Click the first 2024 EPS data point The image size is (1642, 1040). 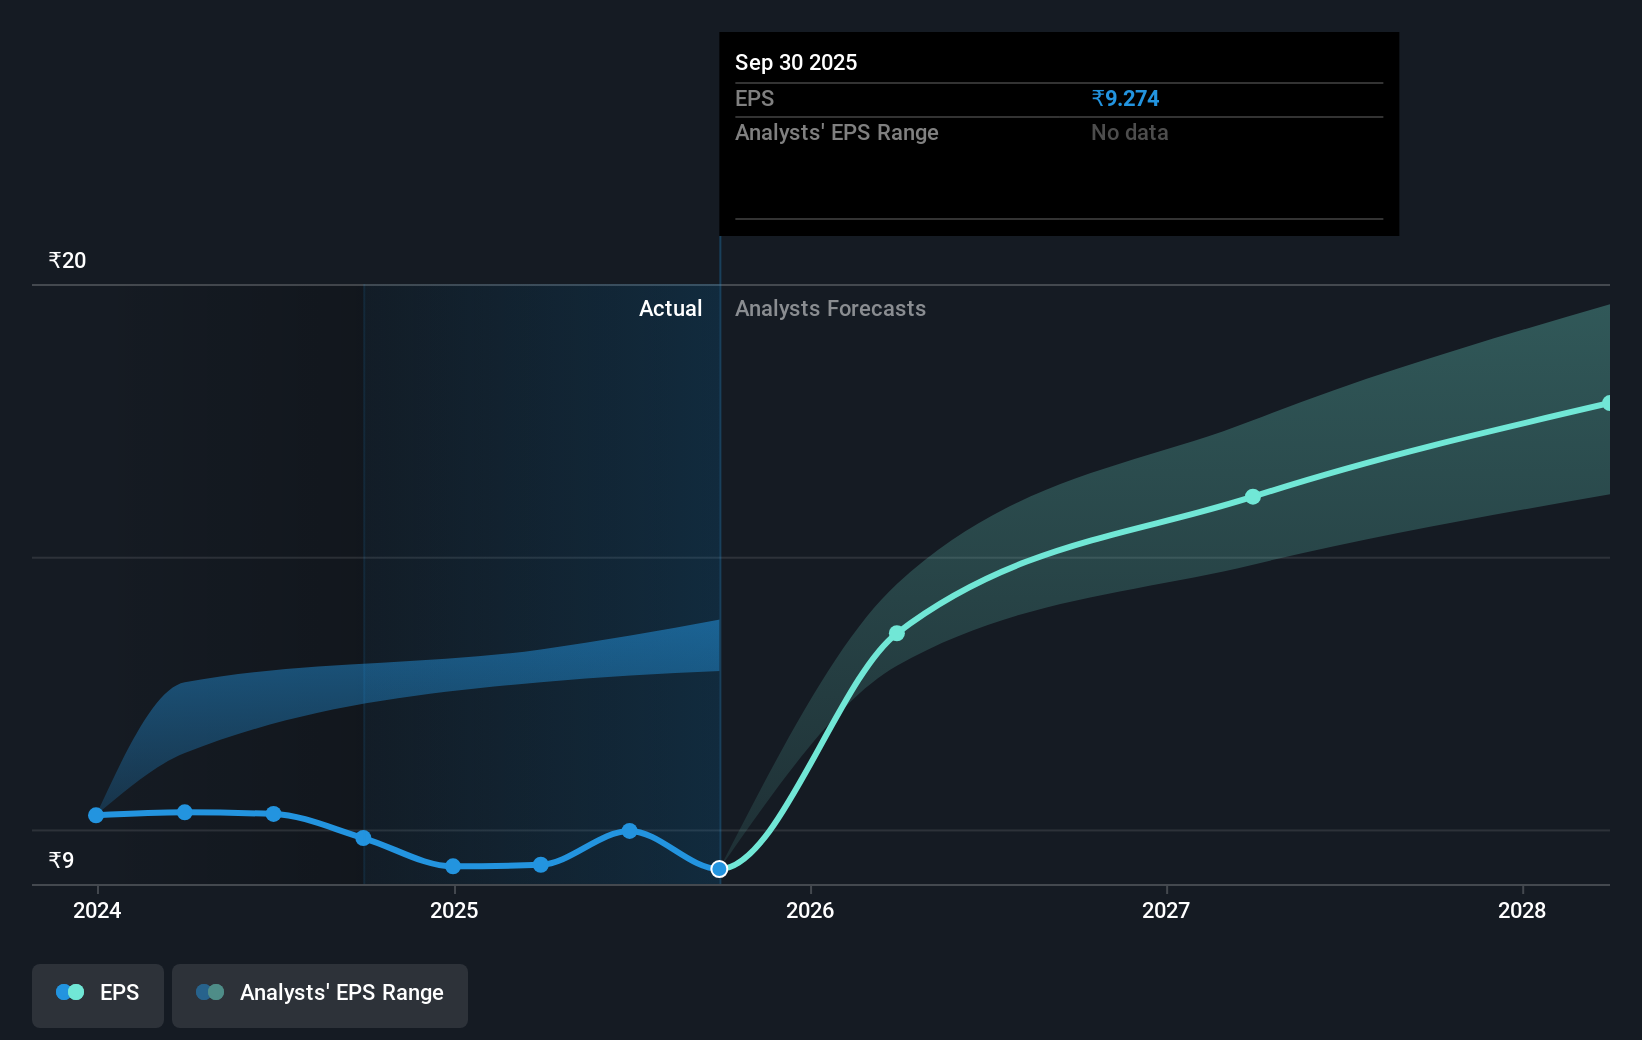[95, 815]
